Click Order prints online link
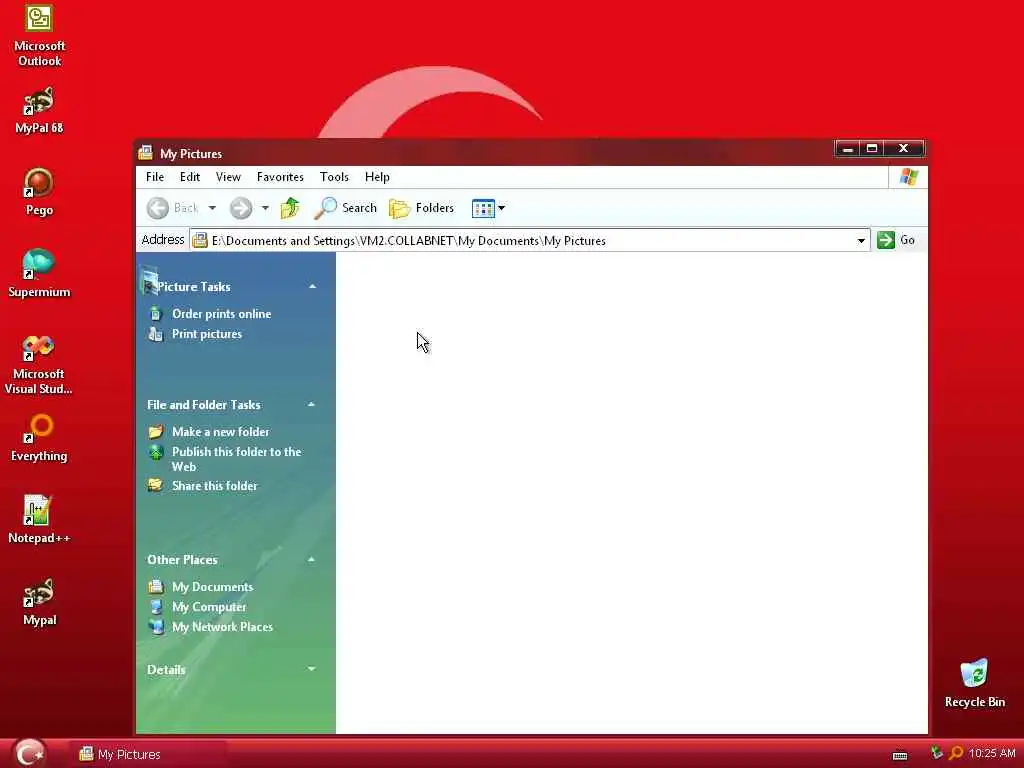 pyautogui.click(x=221, y=314)
